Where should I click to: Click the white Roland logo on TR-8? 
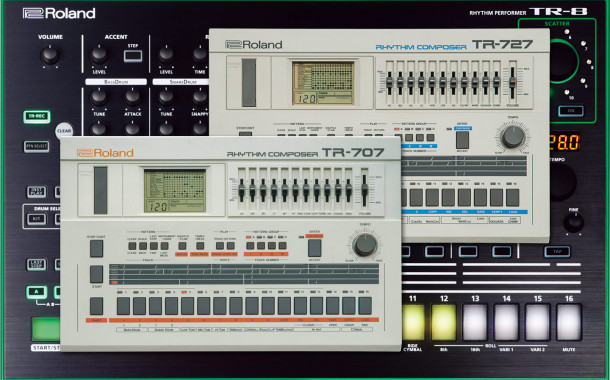pyautogui.click(x=59, y=13)
